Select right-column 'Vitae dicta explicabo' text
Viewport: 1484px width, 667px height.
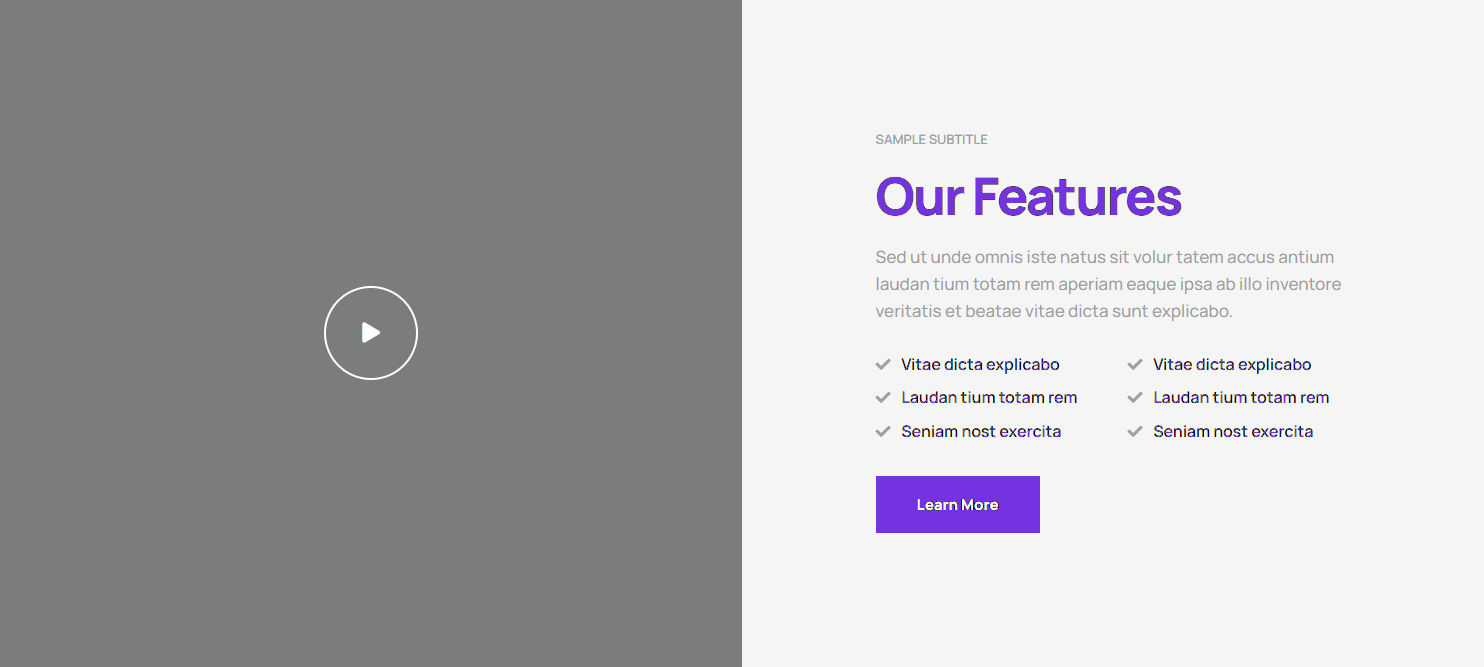tap(1232, 365)
